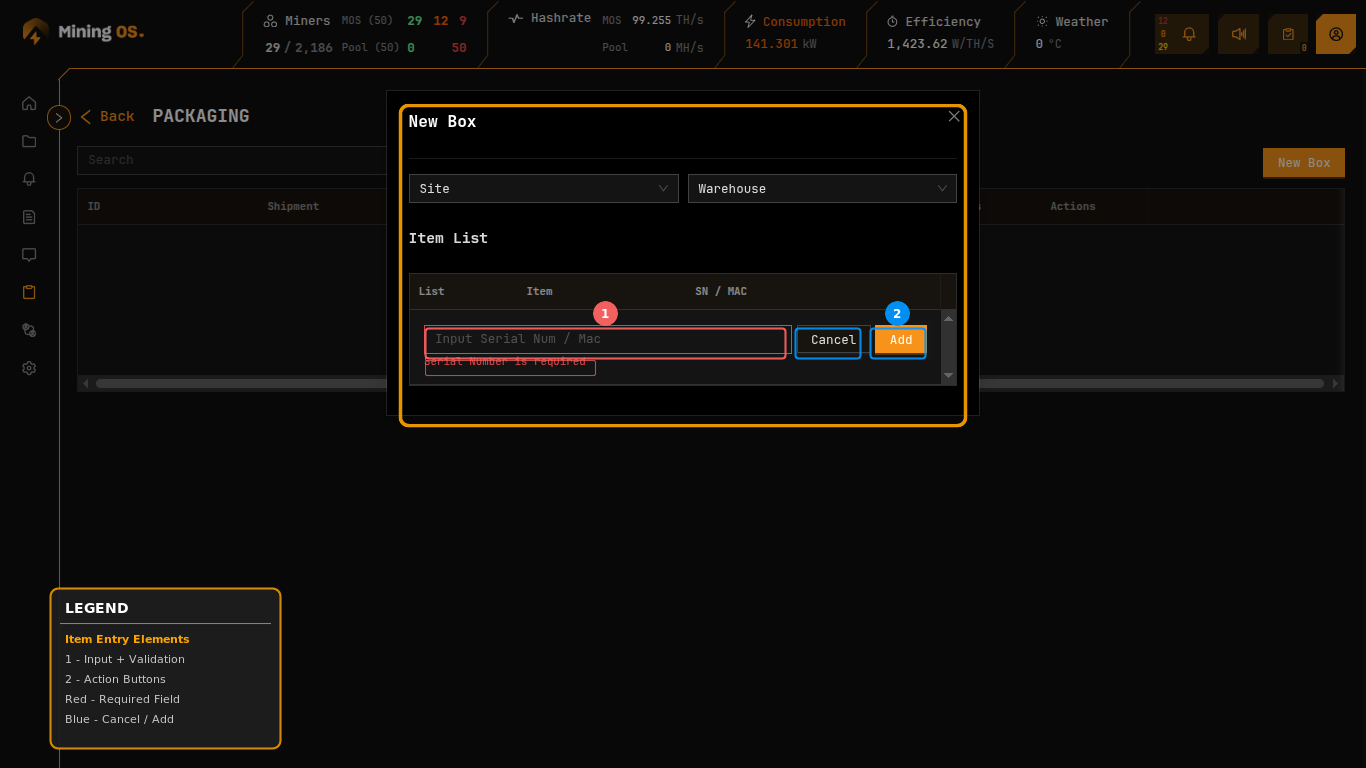Add the item using the Add button
This screenshot has height=768, width=1366.
coord(898,341)
